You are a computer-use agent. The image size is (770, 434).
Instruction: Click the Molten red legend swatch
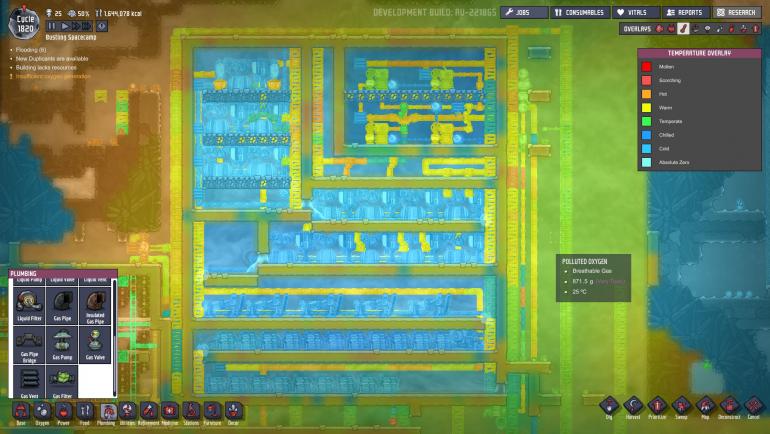point(646,66)
